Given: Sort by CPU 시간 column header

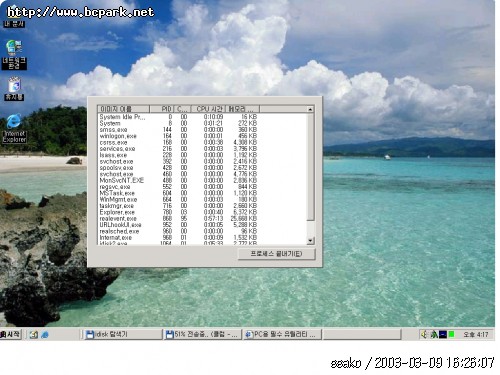Looking at the screenshot, I should point(209,109).
